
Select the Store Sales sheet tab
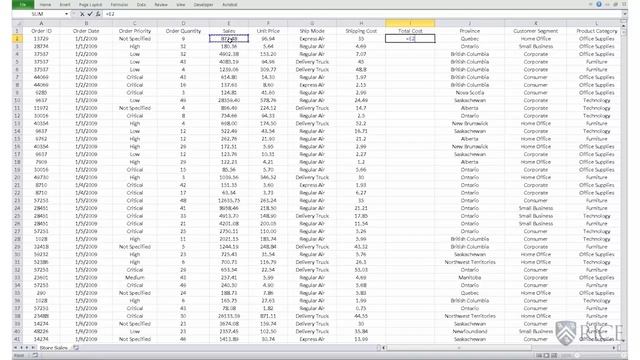pos(54,348)
